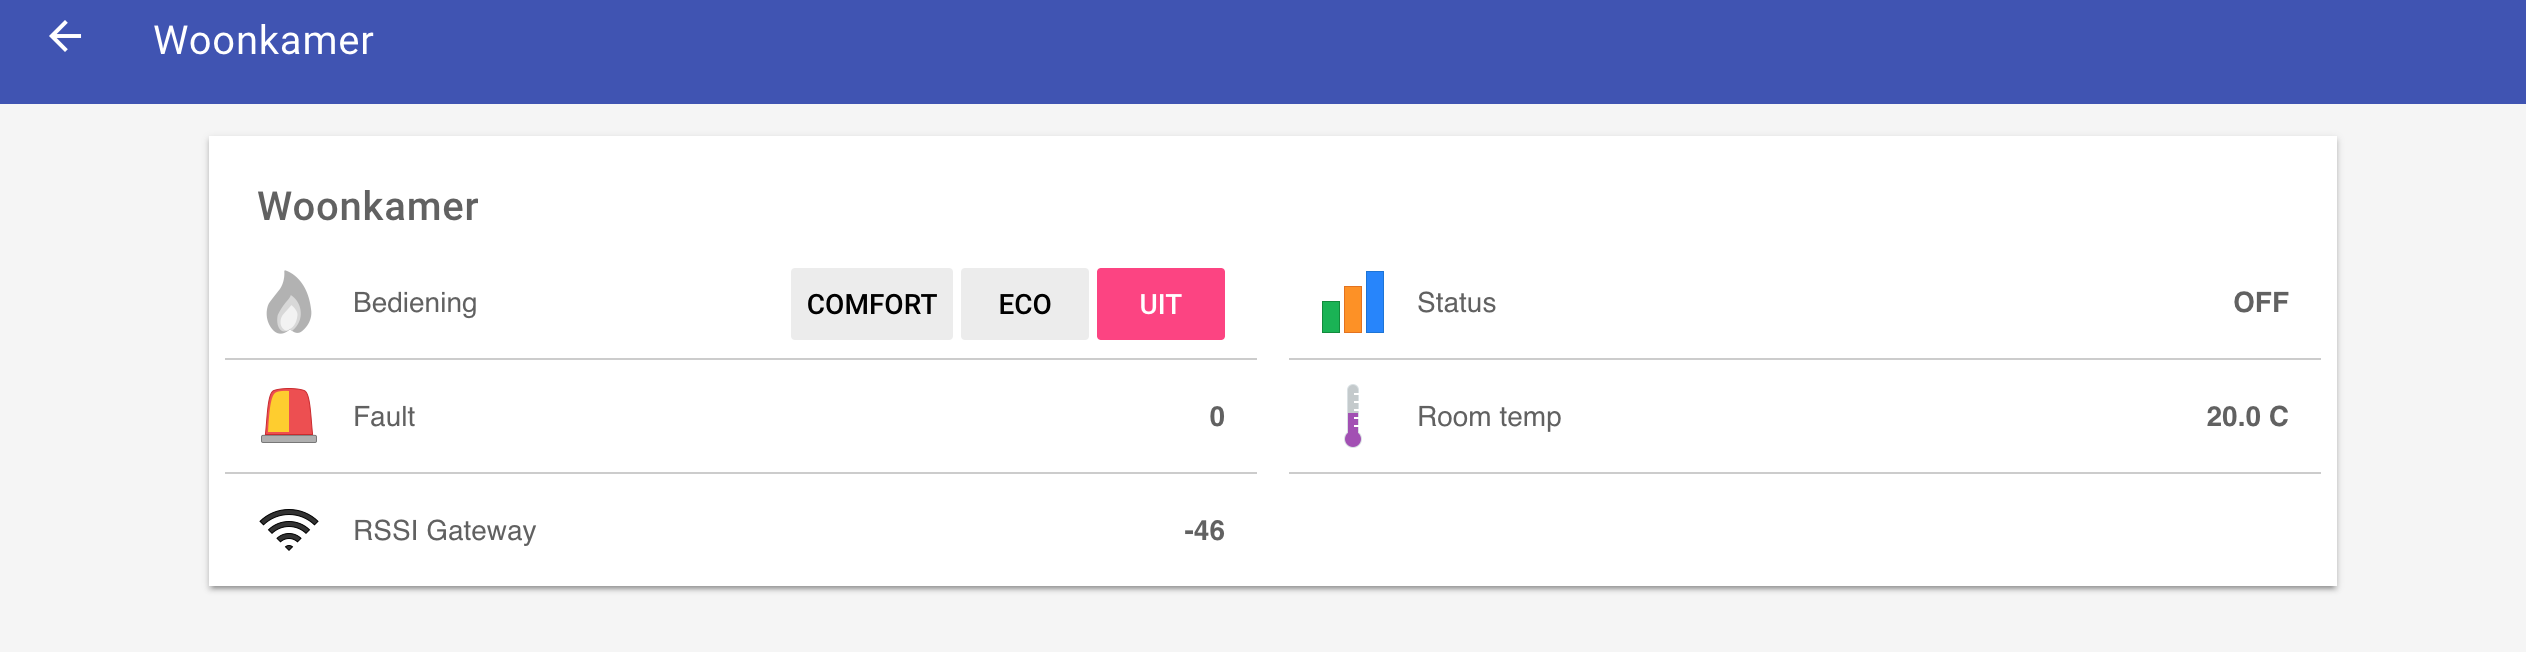Click the Status OFF value
The image size is (2526, 652).
pyautogui.click(x=2260, y=303)
